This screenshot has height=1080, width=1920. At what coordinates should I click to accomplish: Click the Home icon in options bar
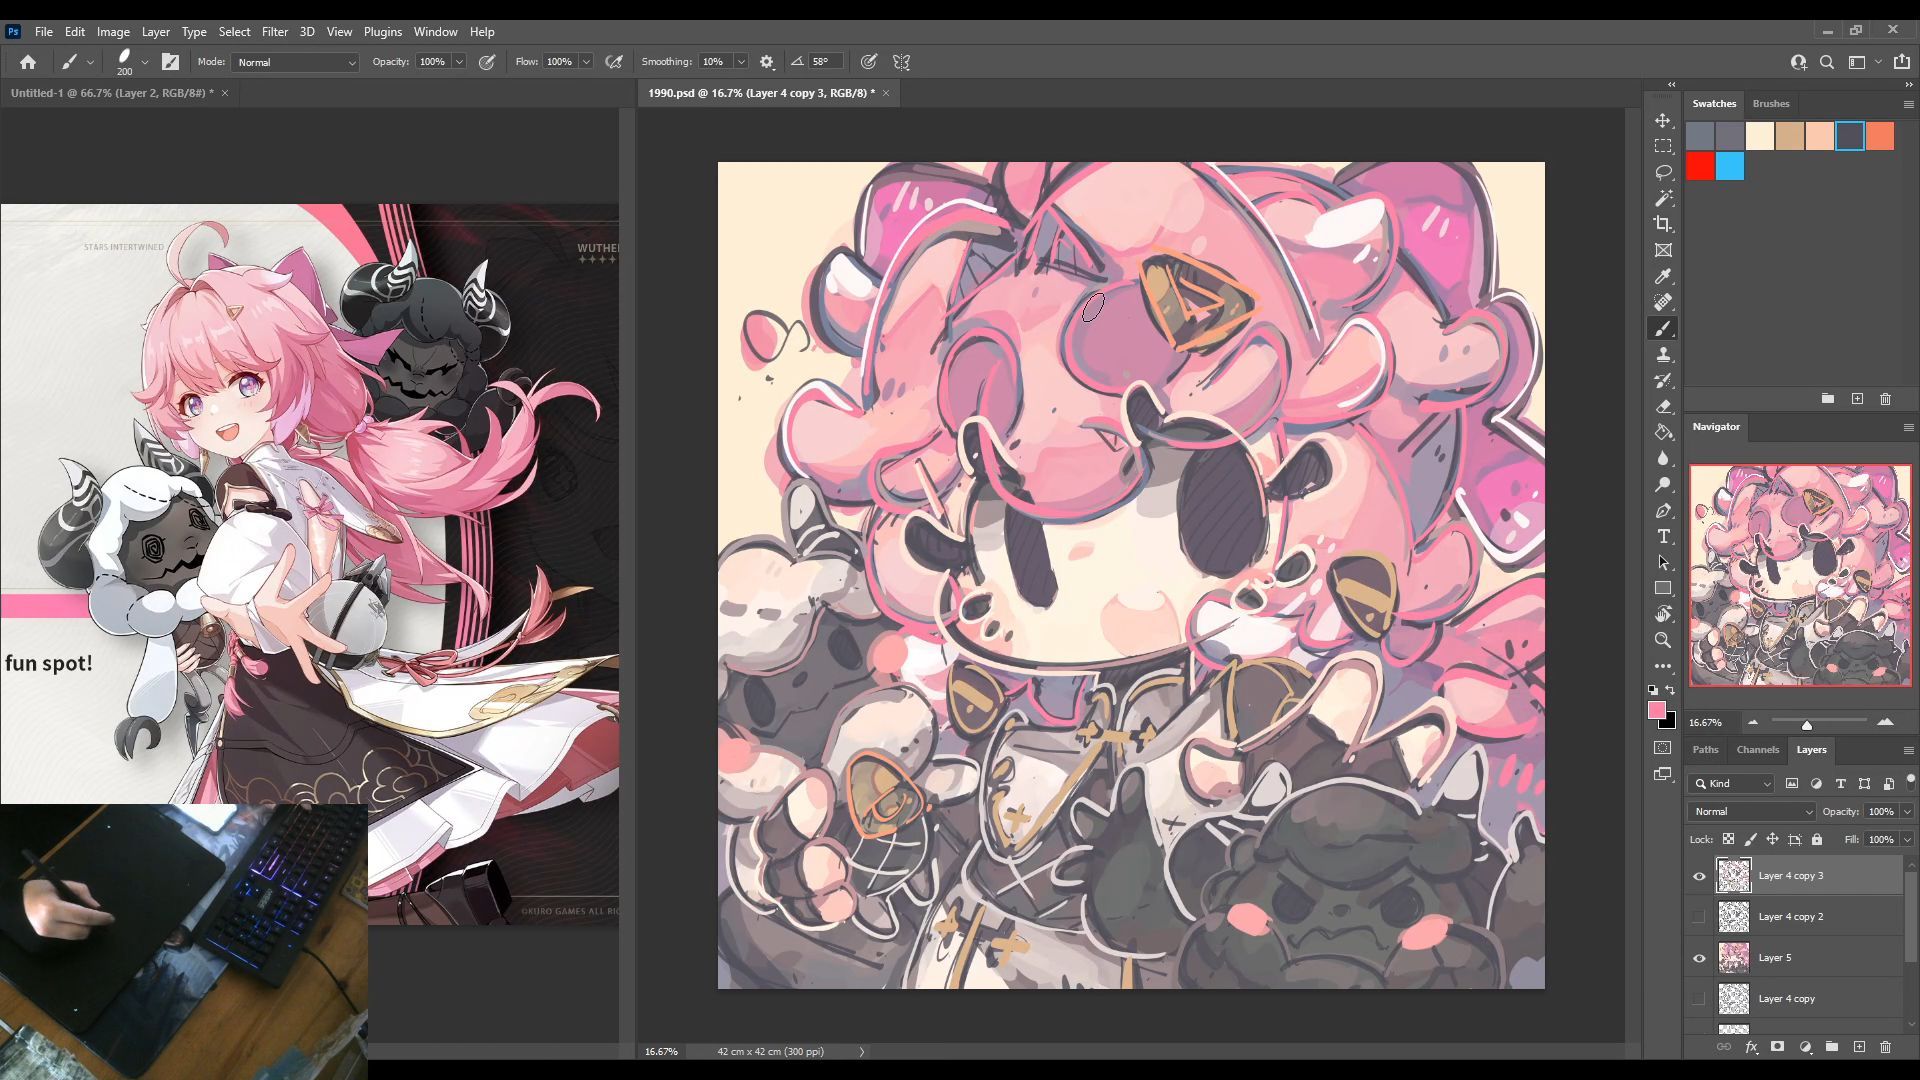[28, 62]
